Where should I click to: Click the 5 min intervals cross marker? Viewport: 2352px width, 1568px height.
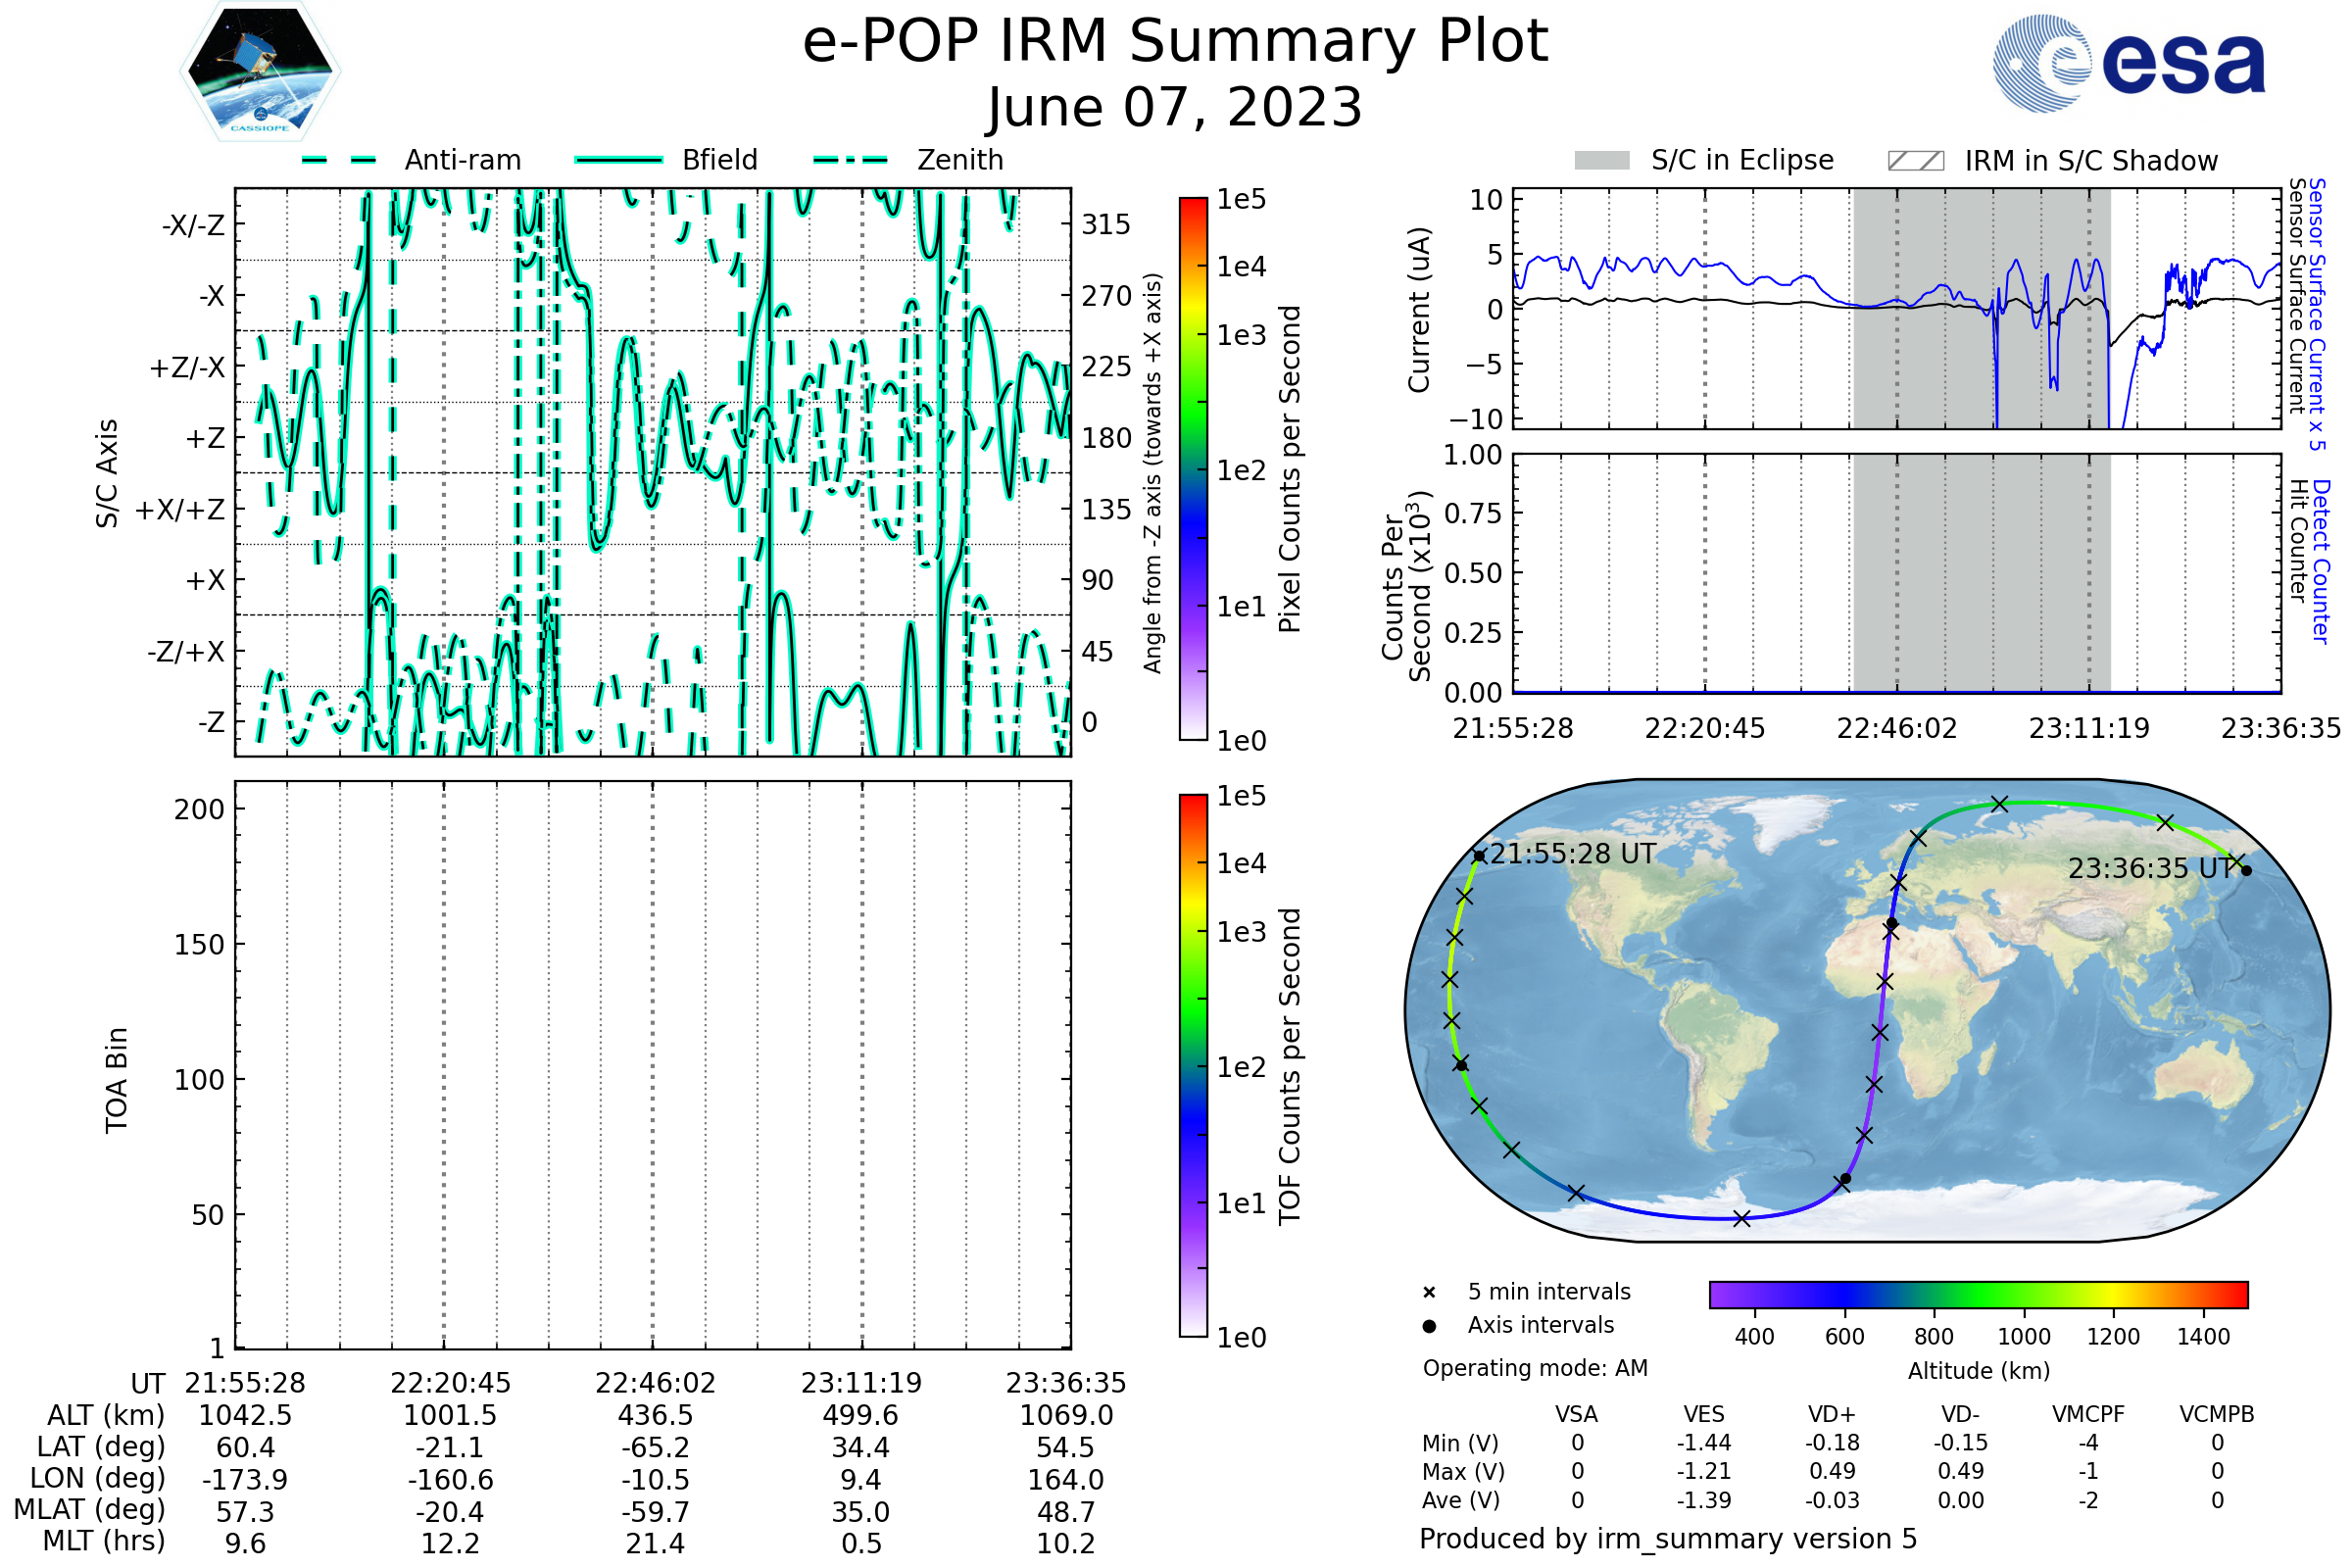coord(1429,1293)
